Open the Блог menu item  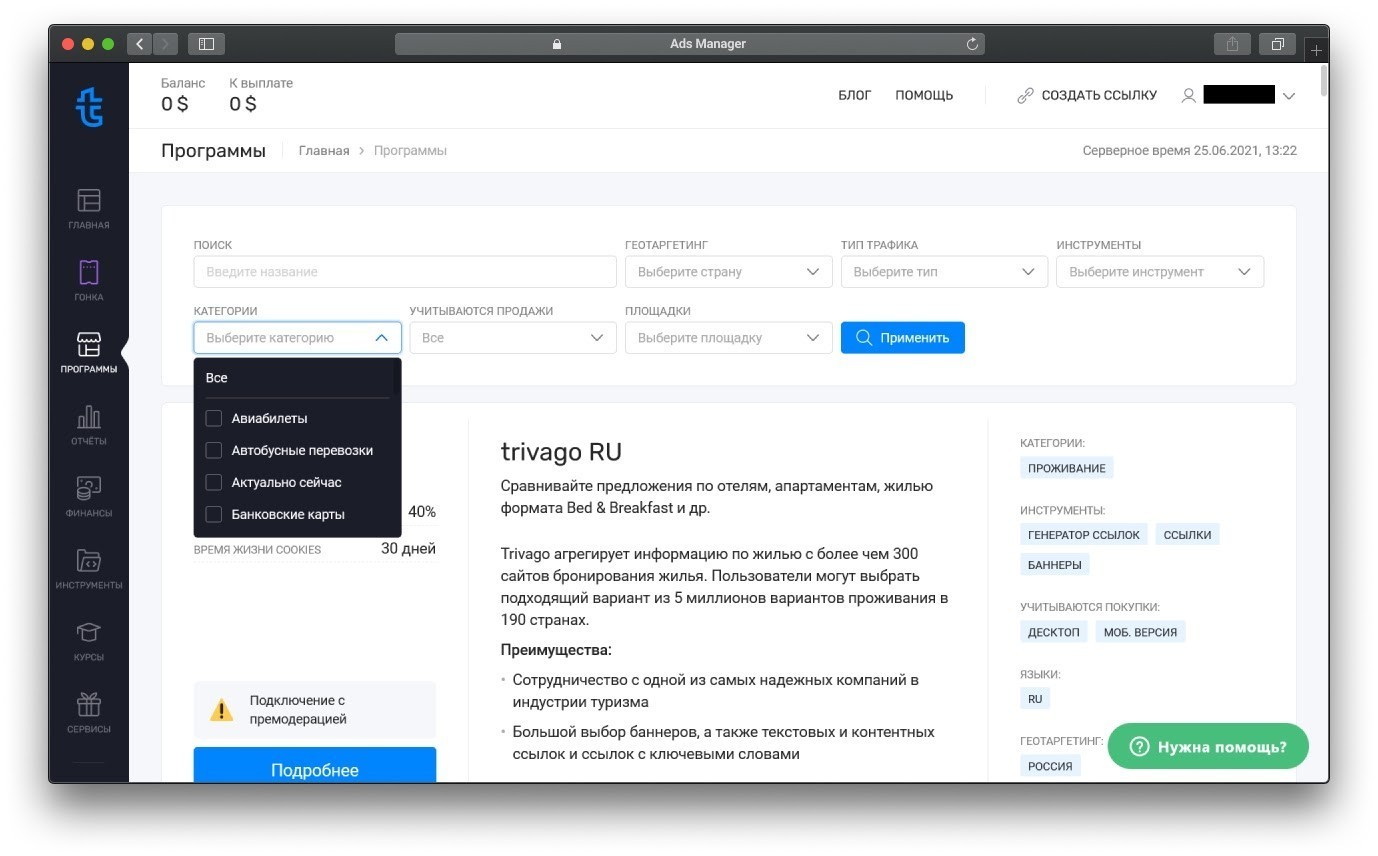854,96
